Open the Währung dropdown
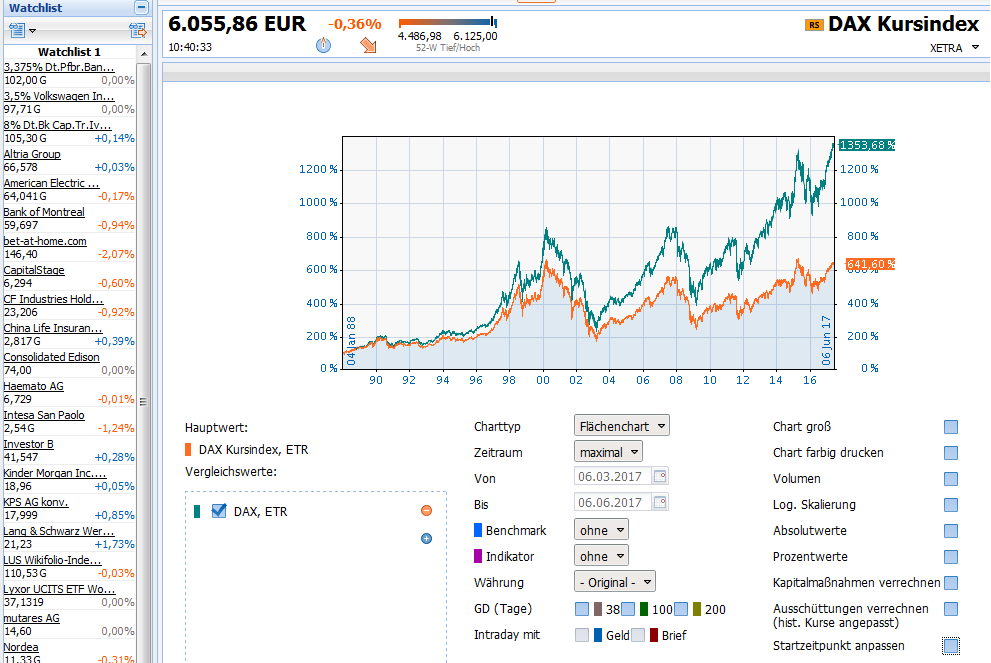The height and width of the screenshot is (663, 991). tap(615, 582)
